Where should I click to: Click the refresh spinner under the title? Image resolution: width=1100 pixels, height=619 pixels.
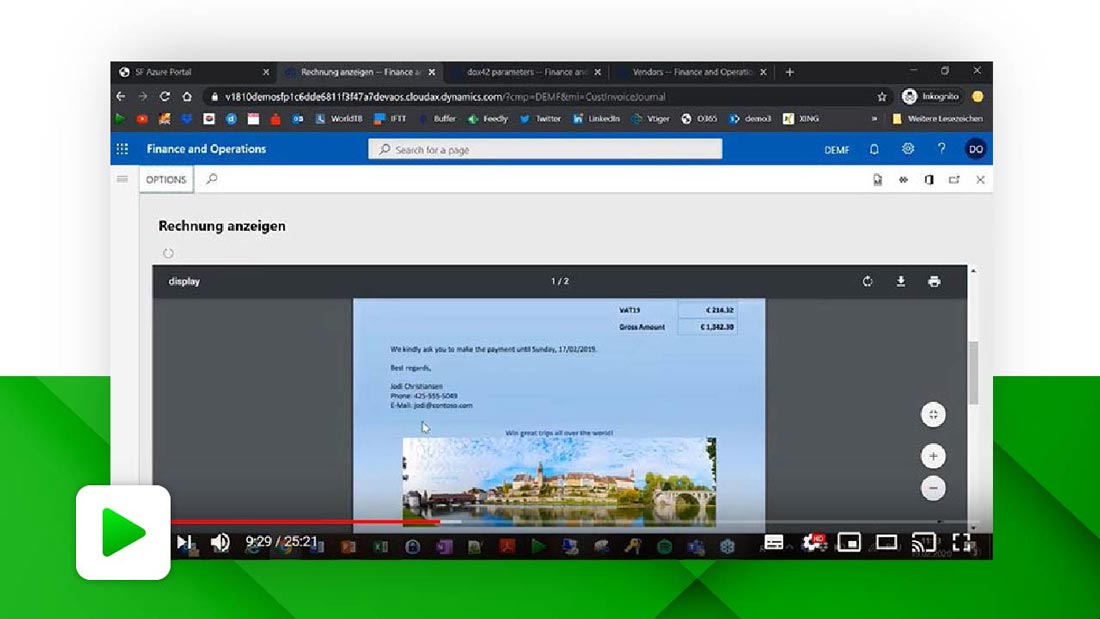pyautogui.click(x=168, y=253)
